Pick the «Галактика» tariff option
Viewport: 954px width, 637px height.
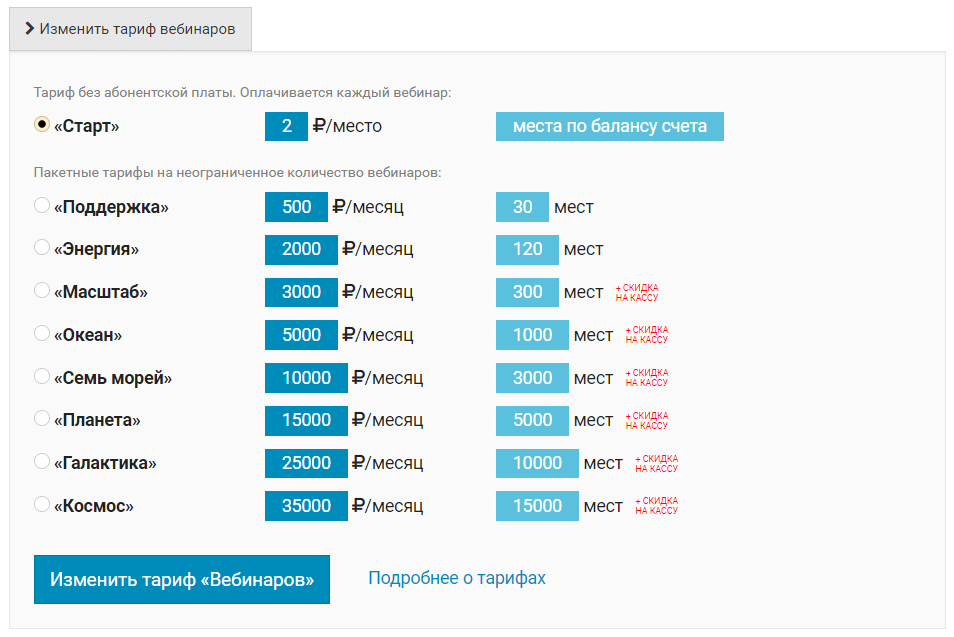point(42,461)
